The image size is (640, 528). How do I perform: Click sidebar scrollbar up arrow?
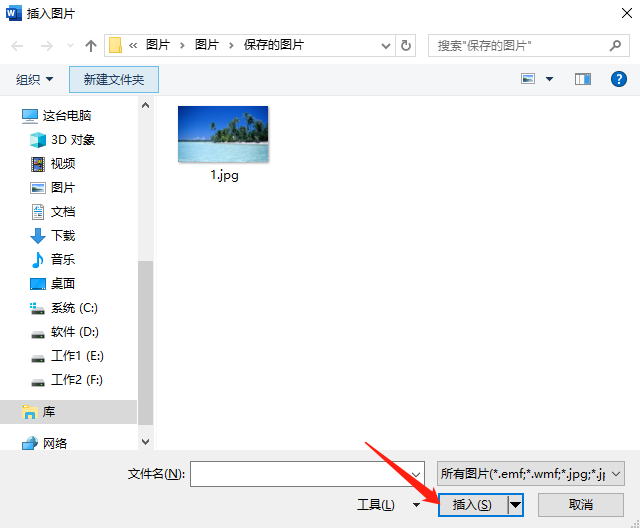(x=145, y=105)
